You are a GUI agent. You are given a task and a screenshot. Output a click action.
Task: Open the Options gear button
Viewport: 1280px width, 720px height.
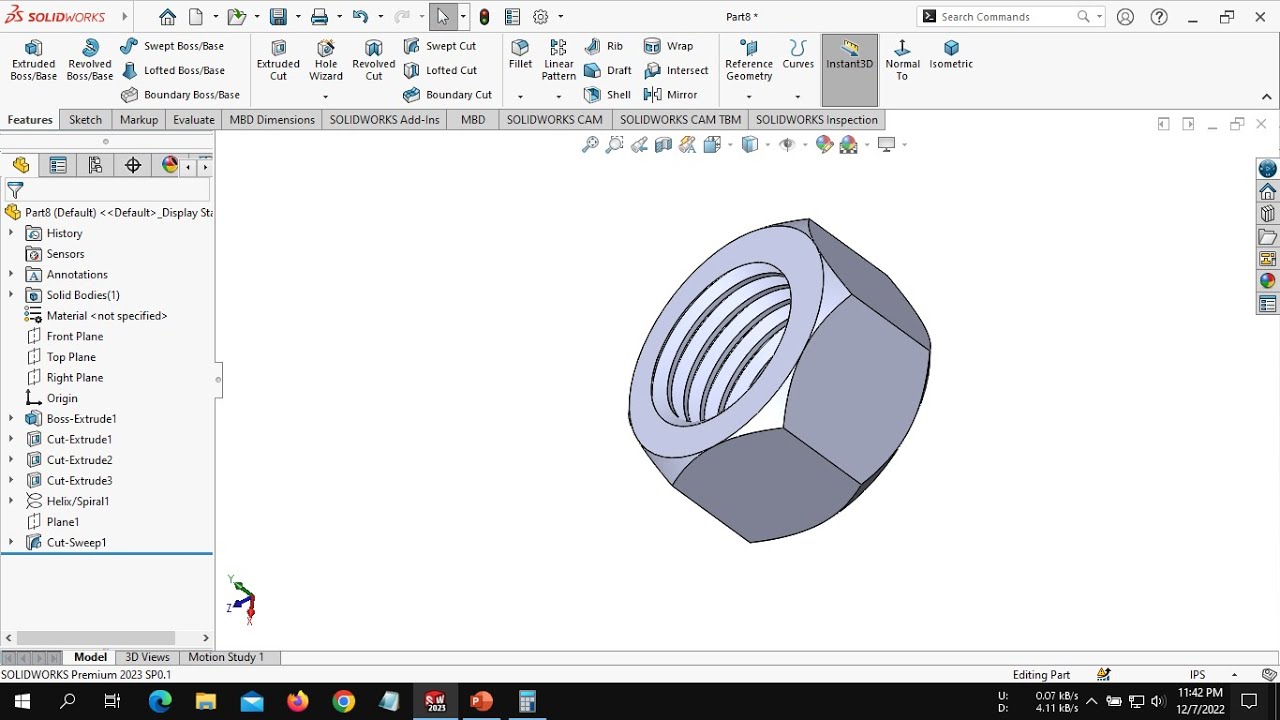click(541, 17)
